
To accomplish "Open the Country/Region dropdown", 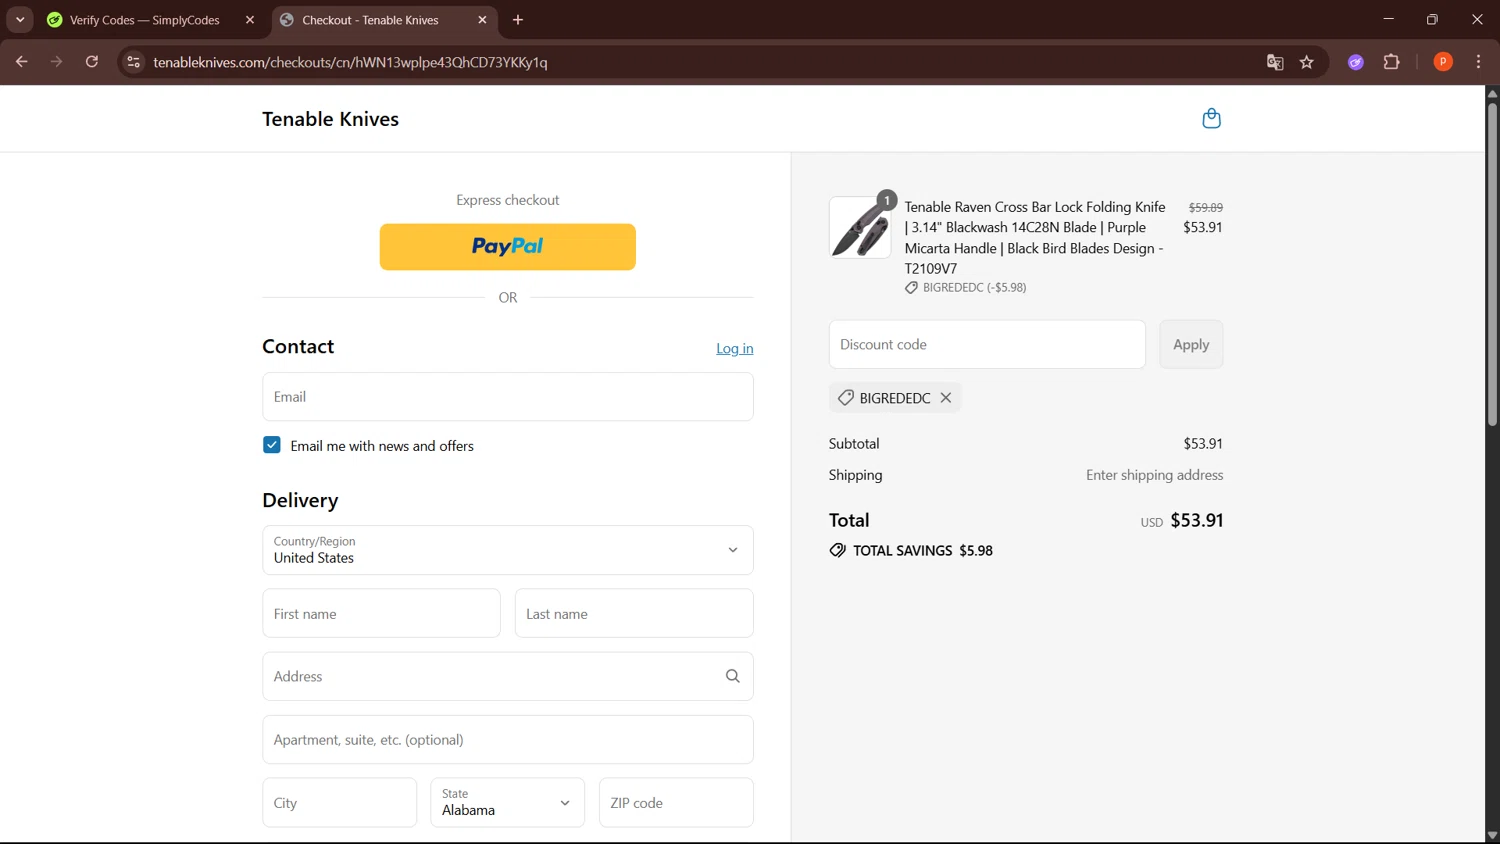I will [x=508, y=550].
